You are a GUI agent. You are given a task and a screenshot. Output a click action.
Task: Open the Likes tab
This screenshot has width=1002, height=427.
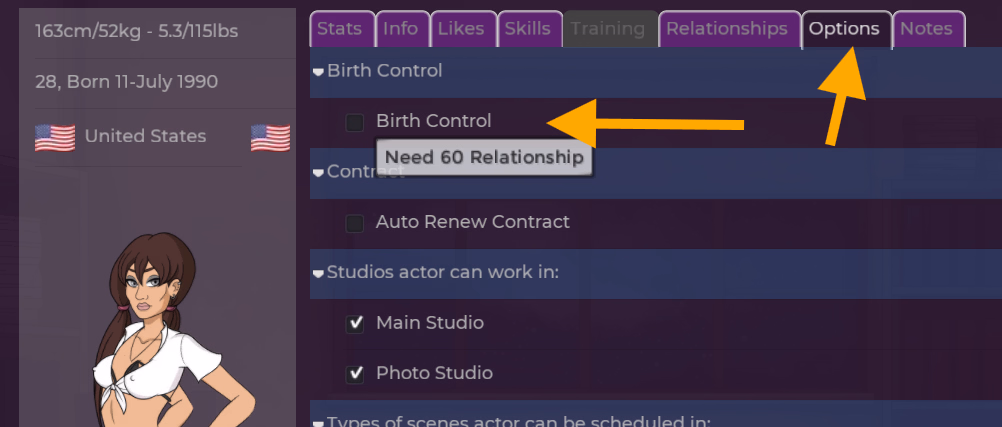(x=461, y=29)
